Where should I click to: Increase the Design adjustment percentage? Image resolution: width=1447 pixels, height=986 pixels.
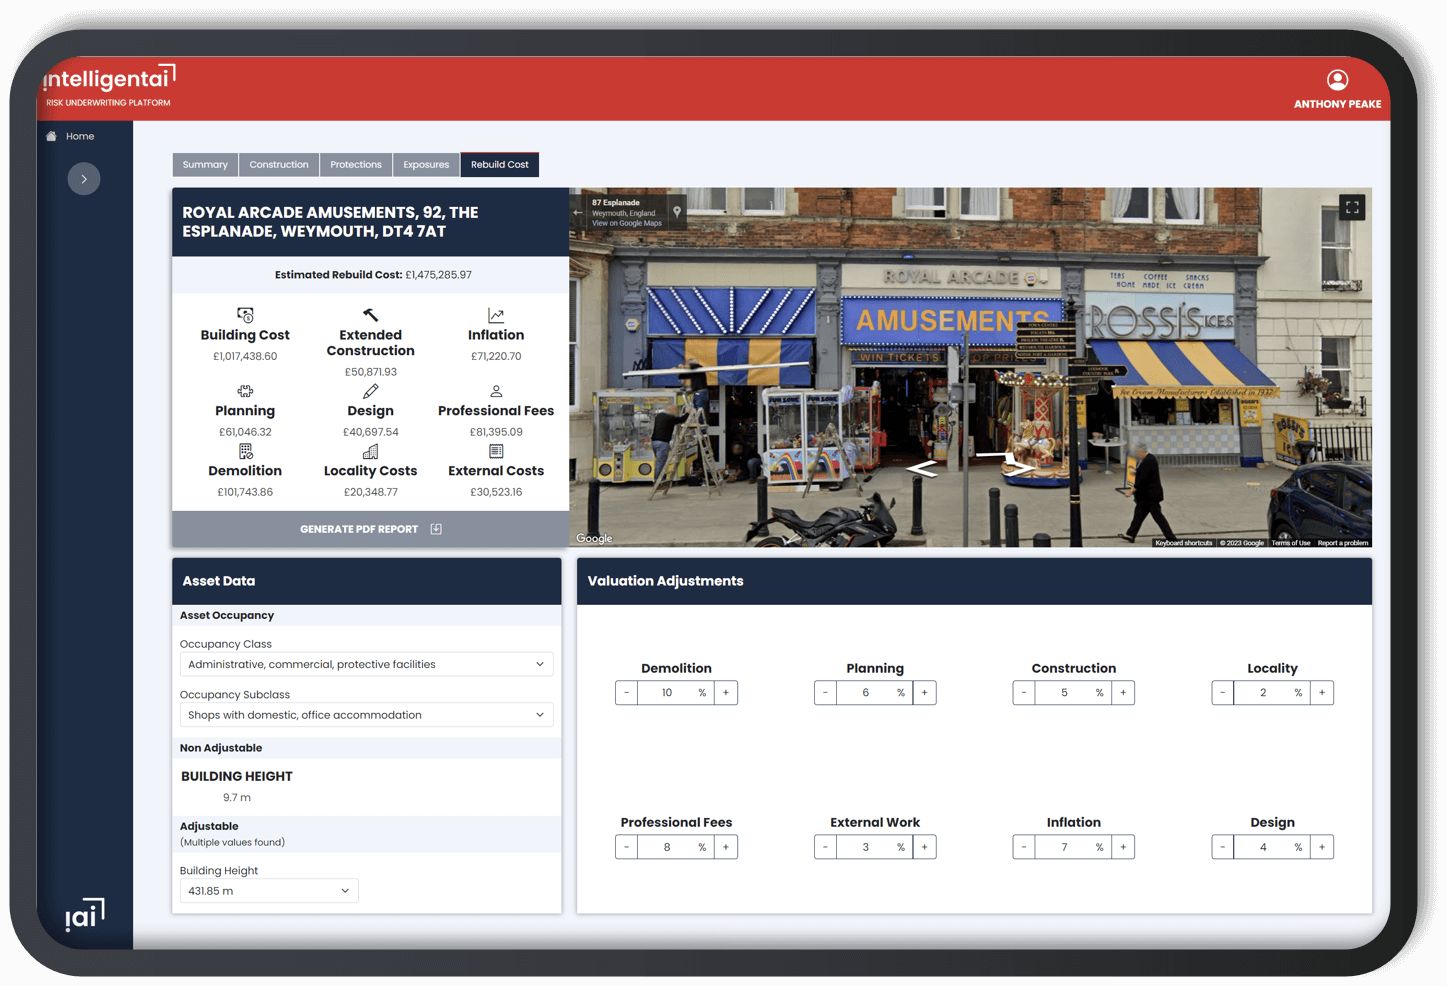pyautogui.click(x=1322, y=847)
